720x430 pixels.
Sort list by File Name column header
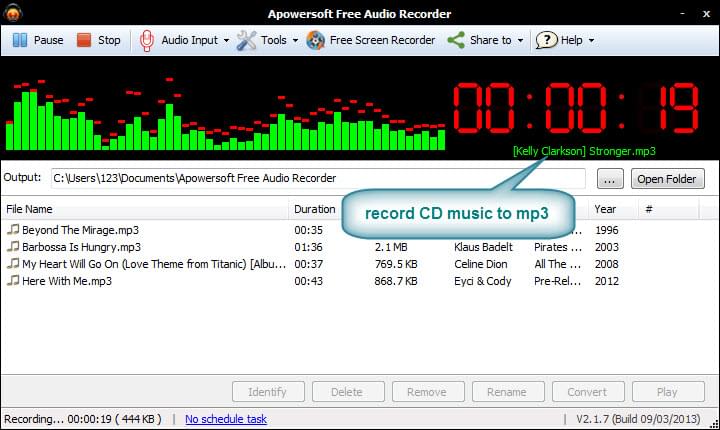[x=30, y=210]
